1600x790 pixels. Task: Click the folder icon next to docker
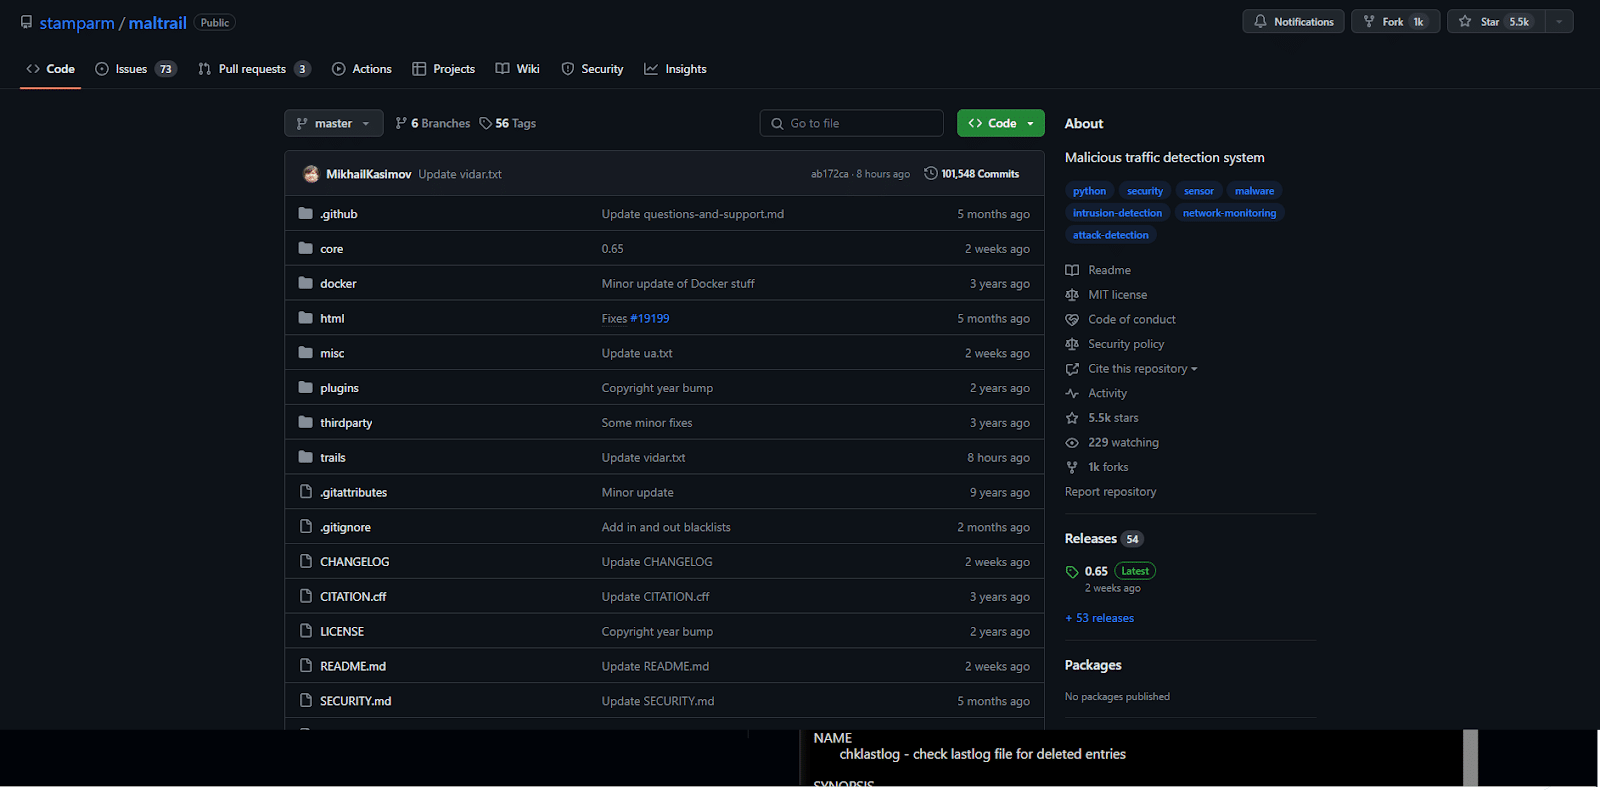(306, 283)
